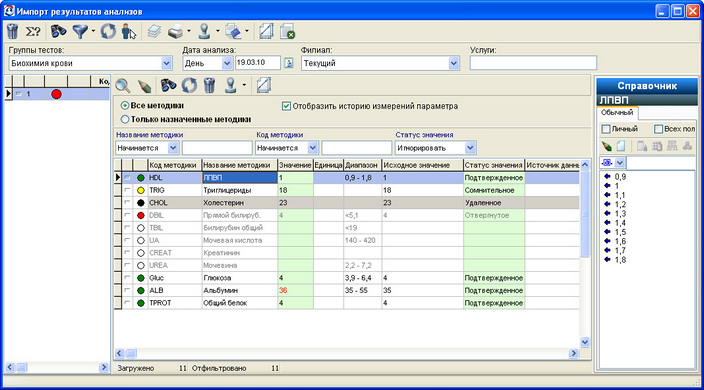The width and height of the screenshot is (704, 390).
Task: Click the table horizontal scrollbar right arrow
Action: point(573,353)
